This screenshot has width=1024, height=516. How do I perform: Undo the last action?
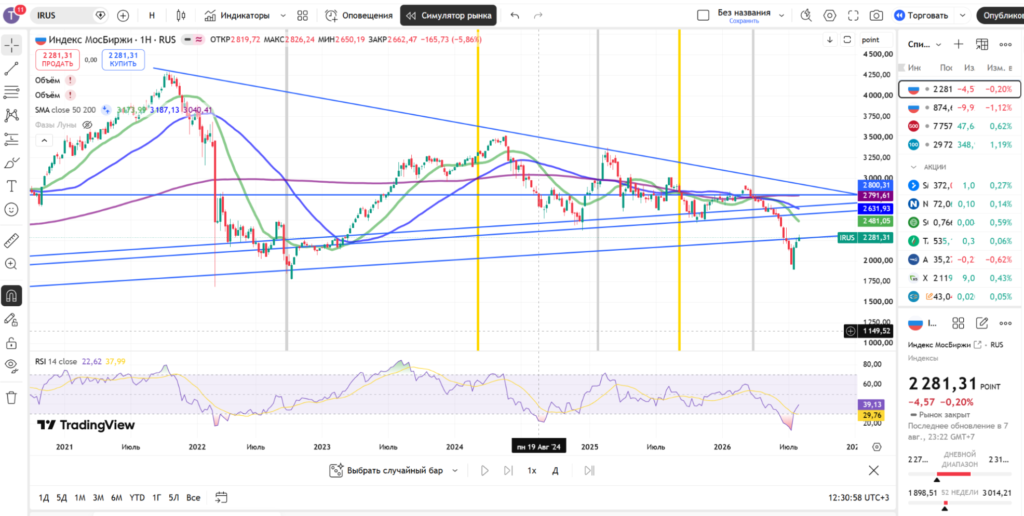515,15
